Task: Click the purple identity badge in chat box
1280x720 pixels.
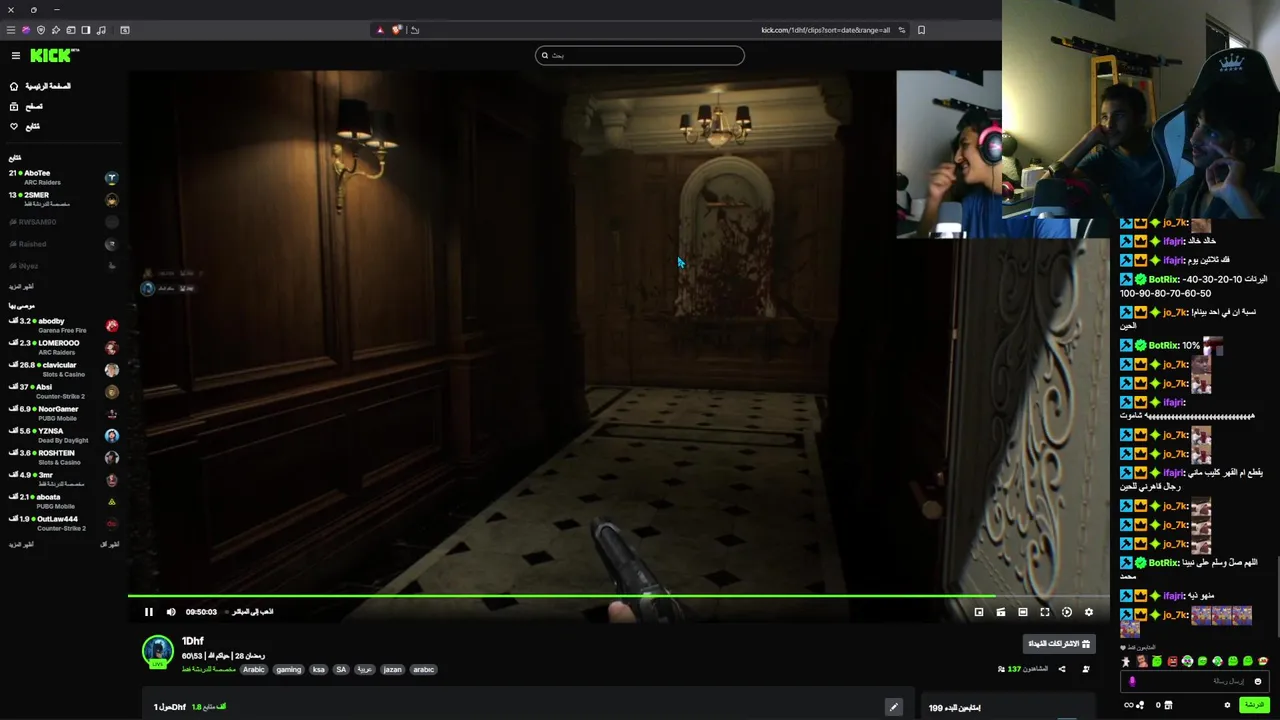Action: tap(1132, 681)
